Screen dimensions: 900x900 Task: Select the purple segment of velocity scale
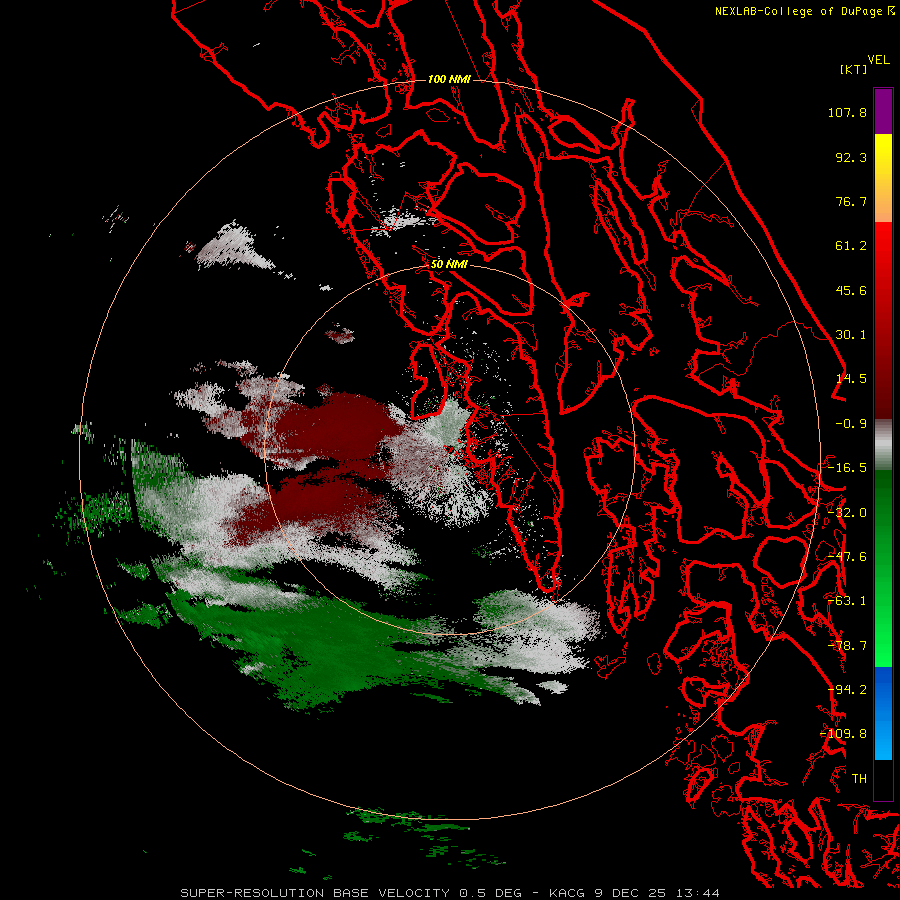click(883, 111)
